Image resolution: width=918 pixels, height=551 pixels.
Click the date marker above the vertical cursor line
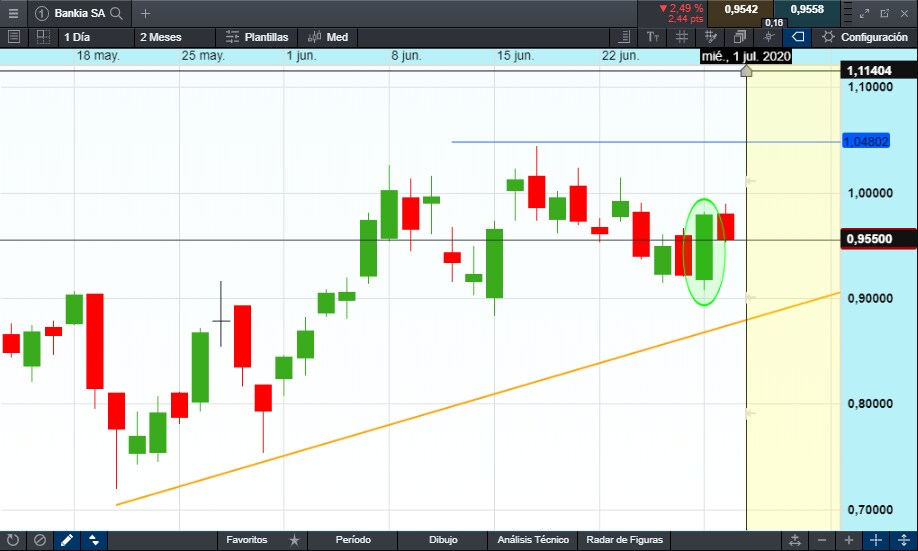pyautogui.click(x=746, y=71)
